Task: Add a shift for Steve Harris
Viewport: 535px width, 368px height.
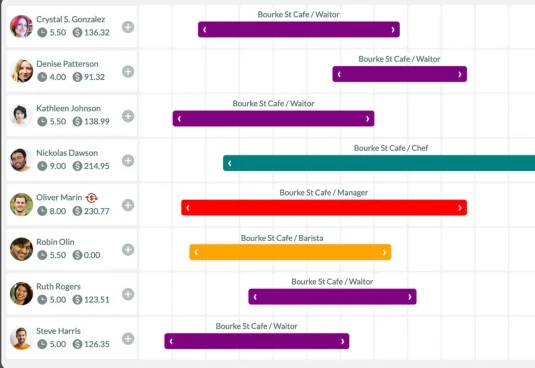Action: tap(128, 339)
